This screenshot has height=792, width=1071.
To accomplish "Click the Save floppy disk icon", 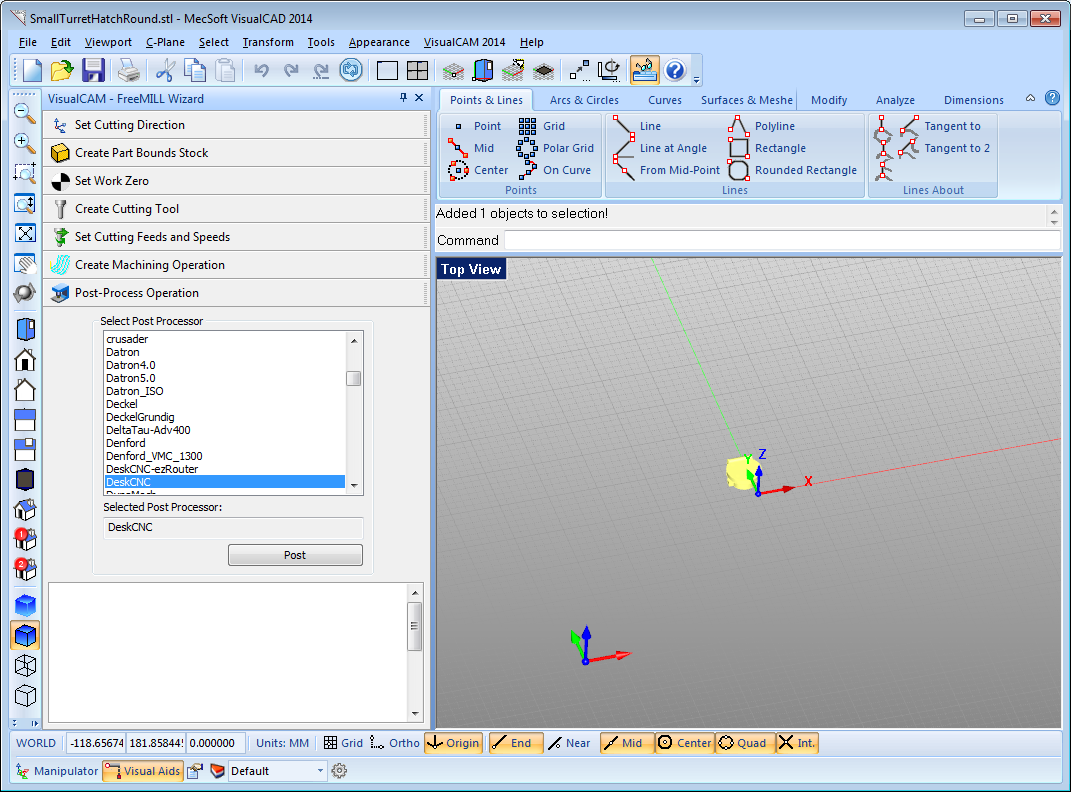I will (93, 70).
